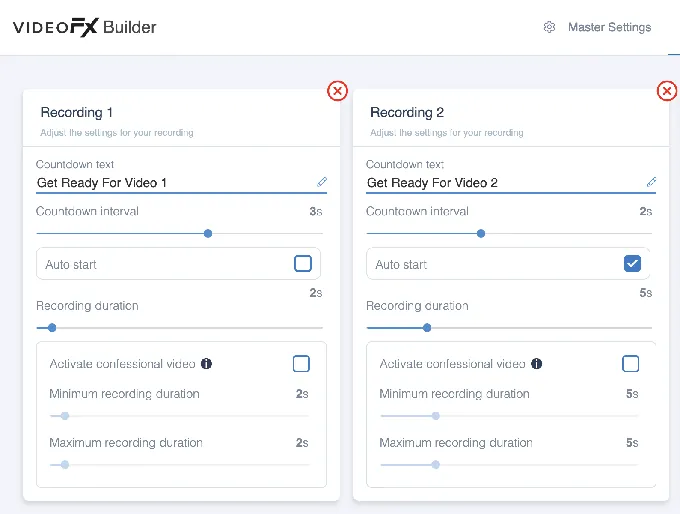Click Recording 1 recording duration slider handle

click(52, 327)
